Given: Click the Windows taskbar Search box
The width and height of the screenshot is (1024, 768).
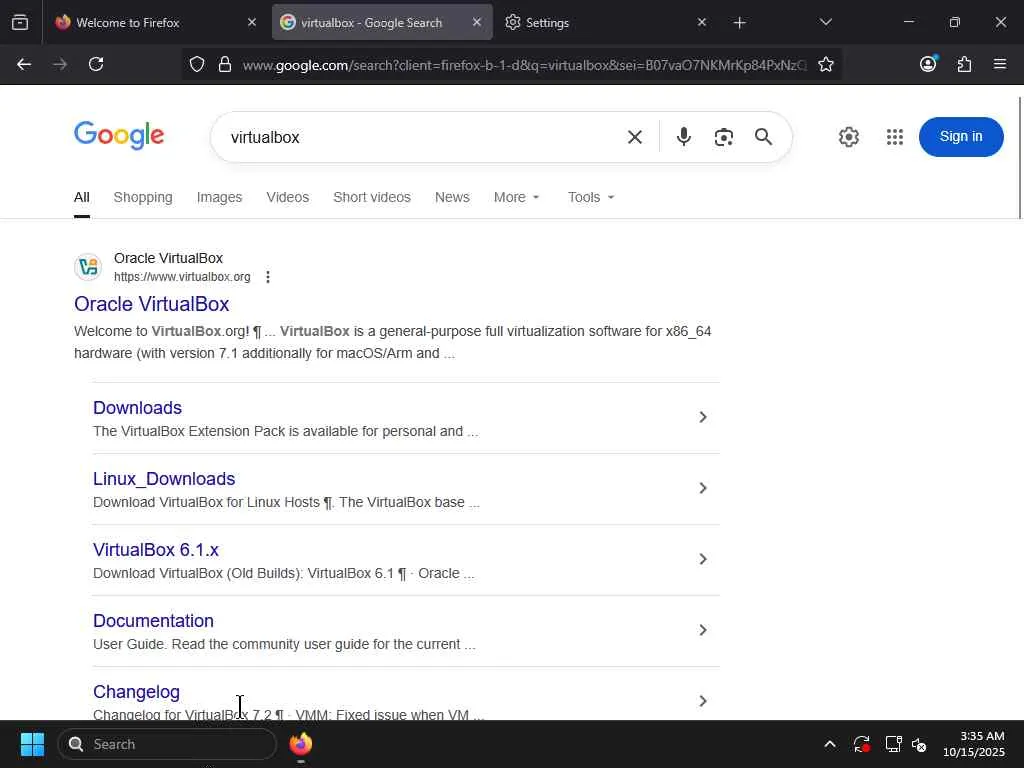Looking at the screenshot, I should point(167,744).
